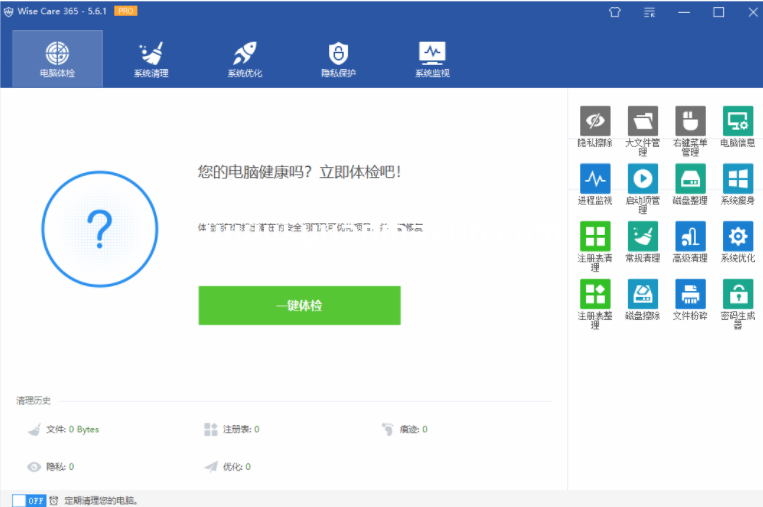The image size is (763, 507).
Task: Open the 系统优化 gear tool in side panel
Action: 738,242
